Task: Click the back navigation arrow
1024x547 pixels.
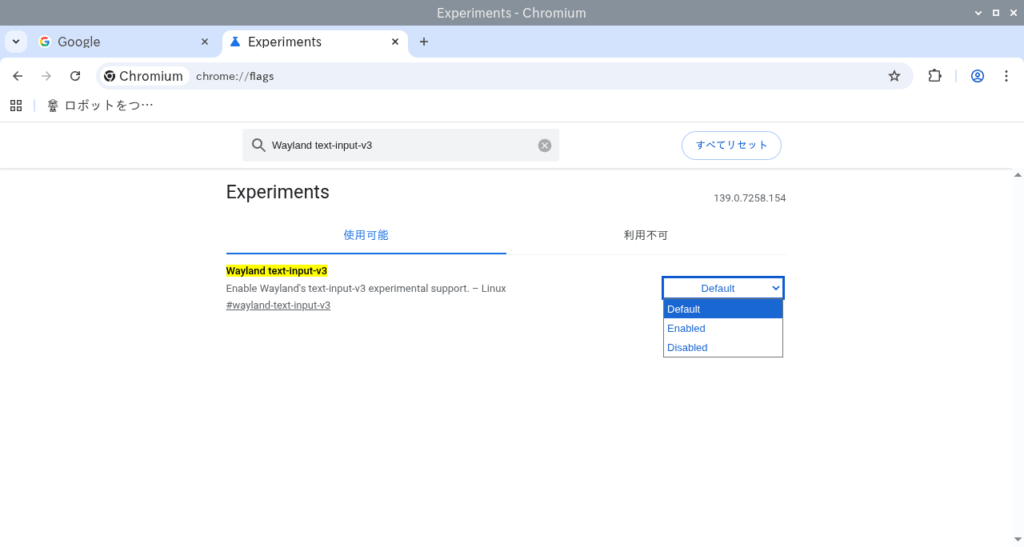Action: tap(18, 76)
